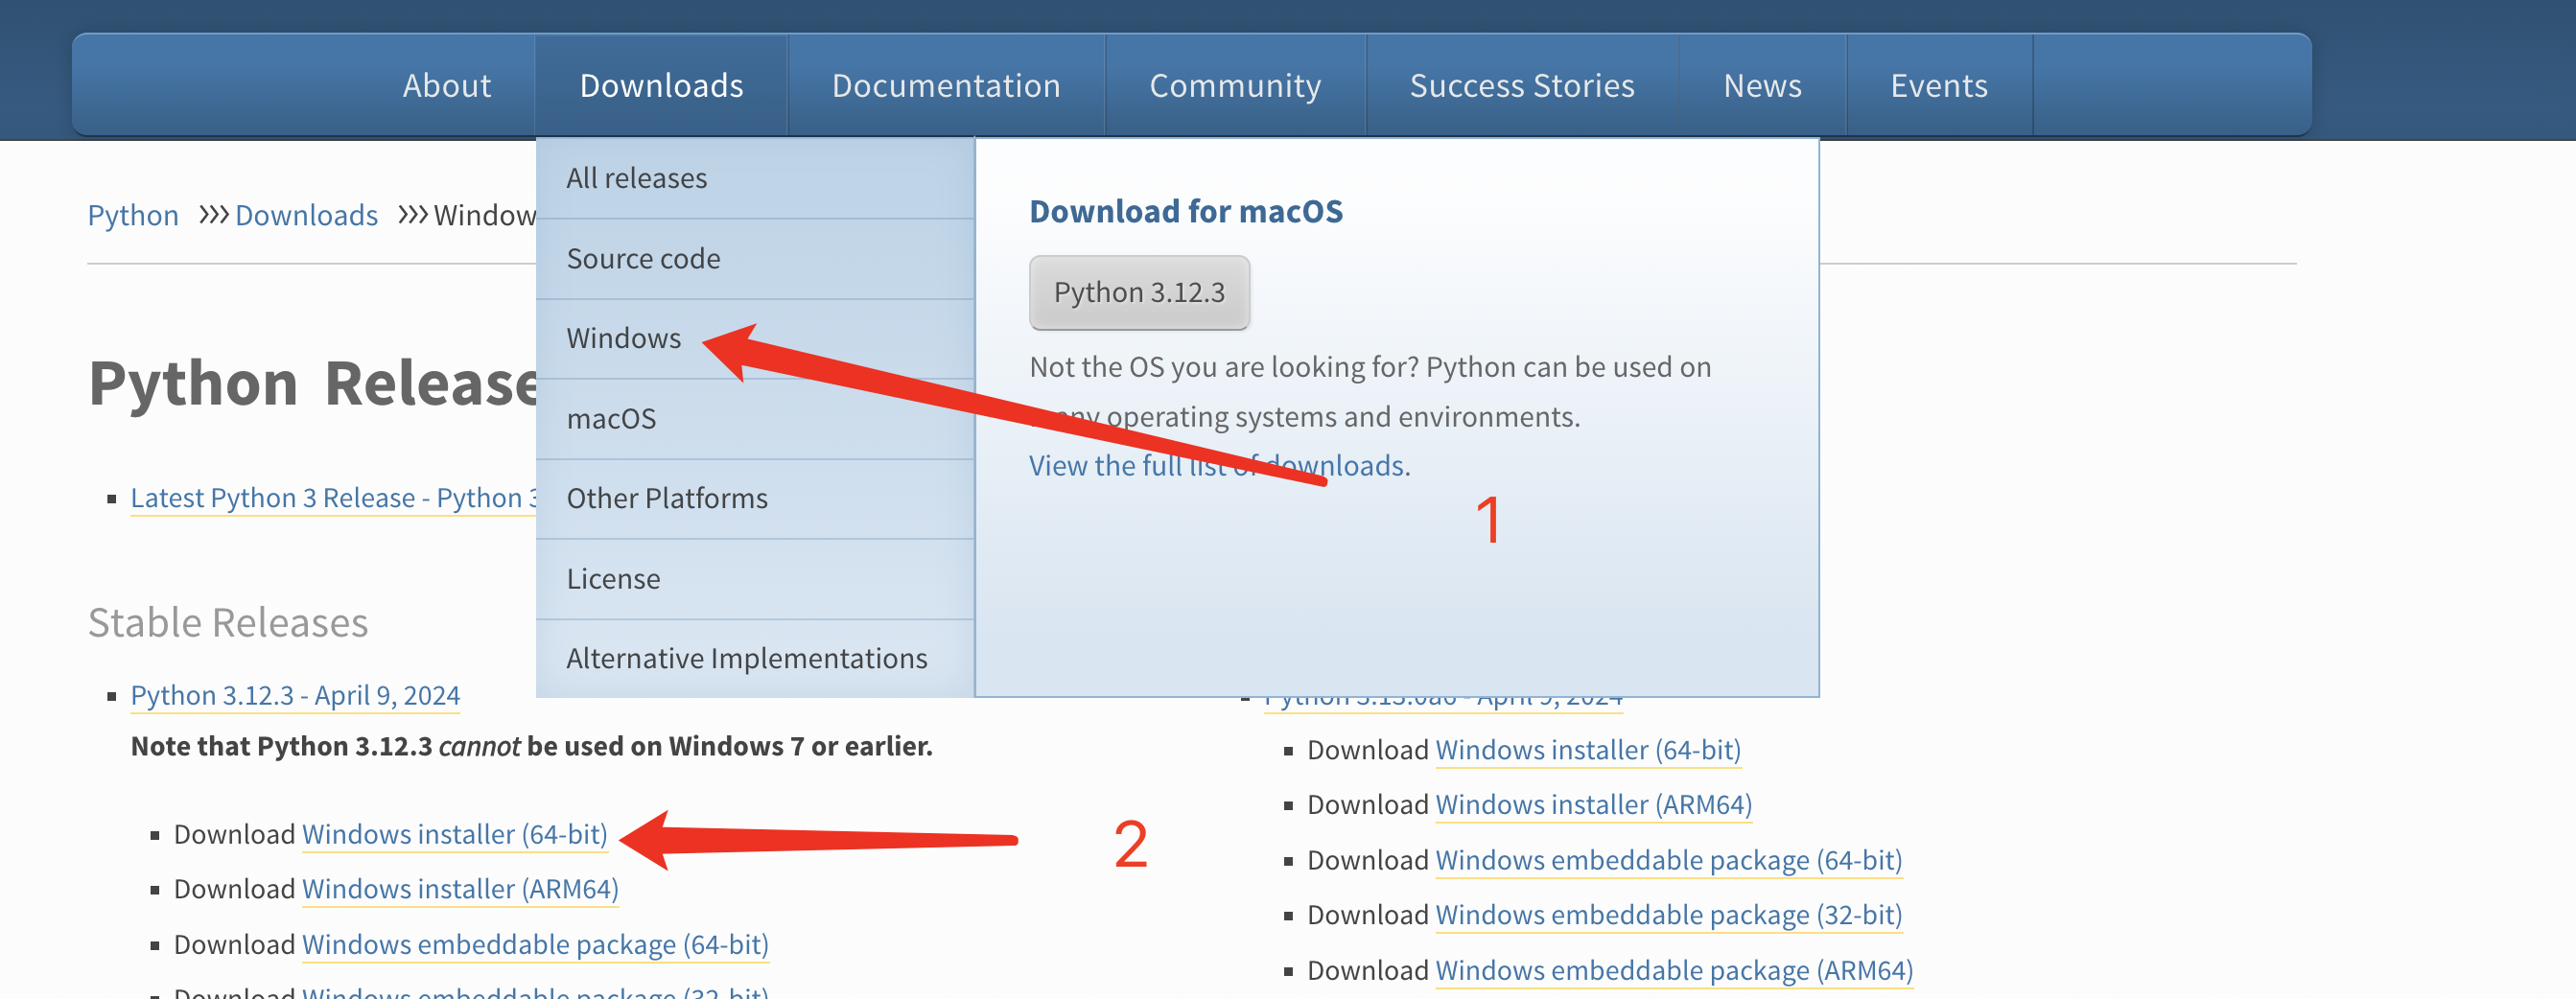Go to the Python breadcrumb link
The height and width of the screenshot is (999, 2576).
[133, 215]
